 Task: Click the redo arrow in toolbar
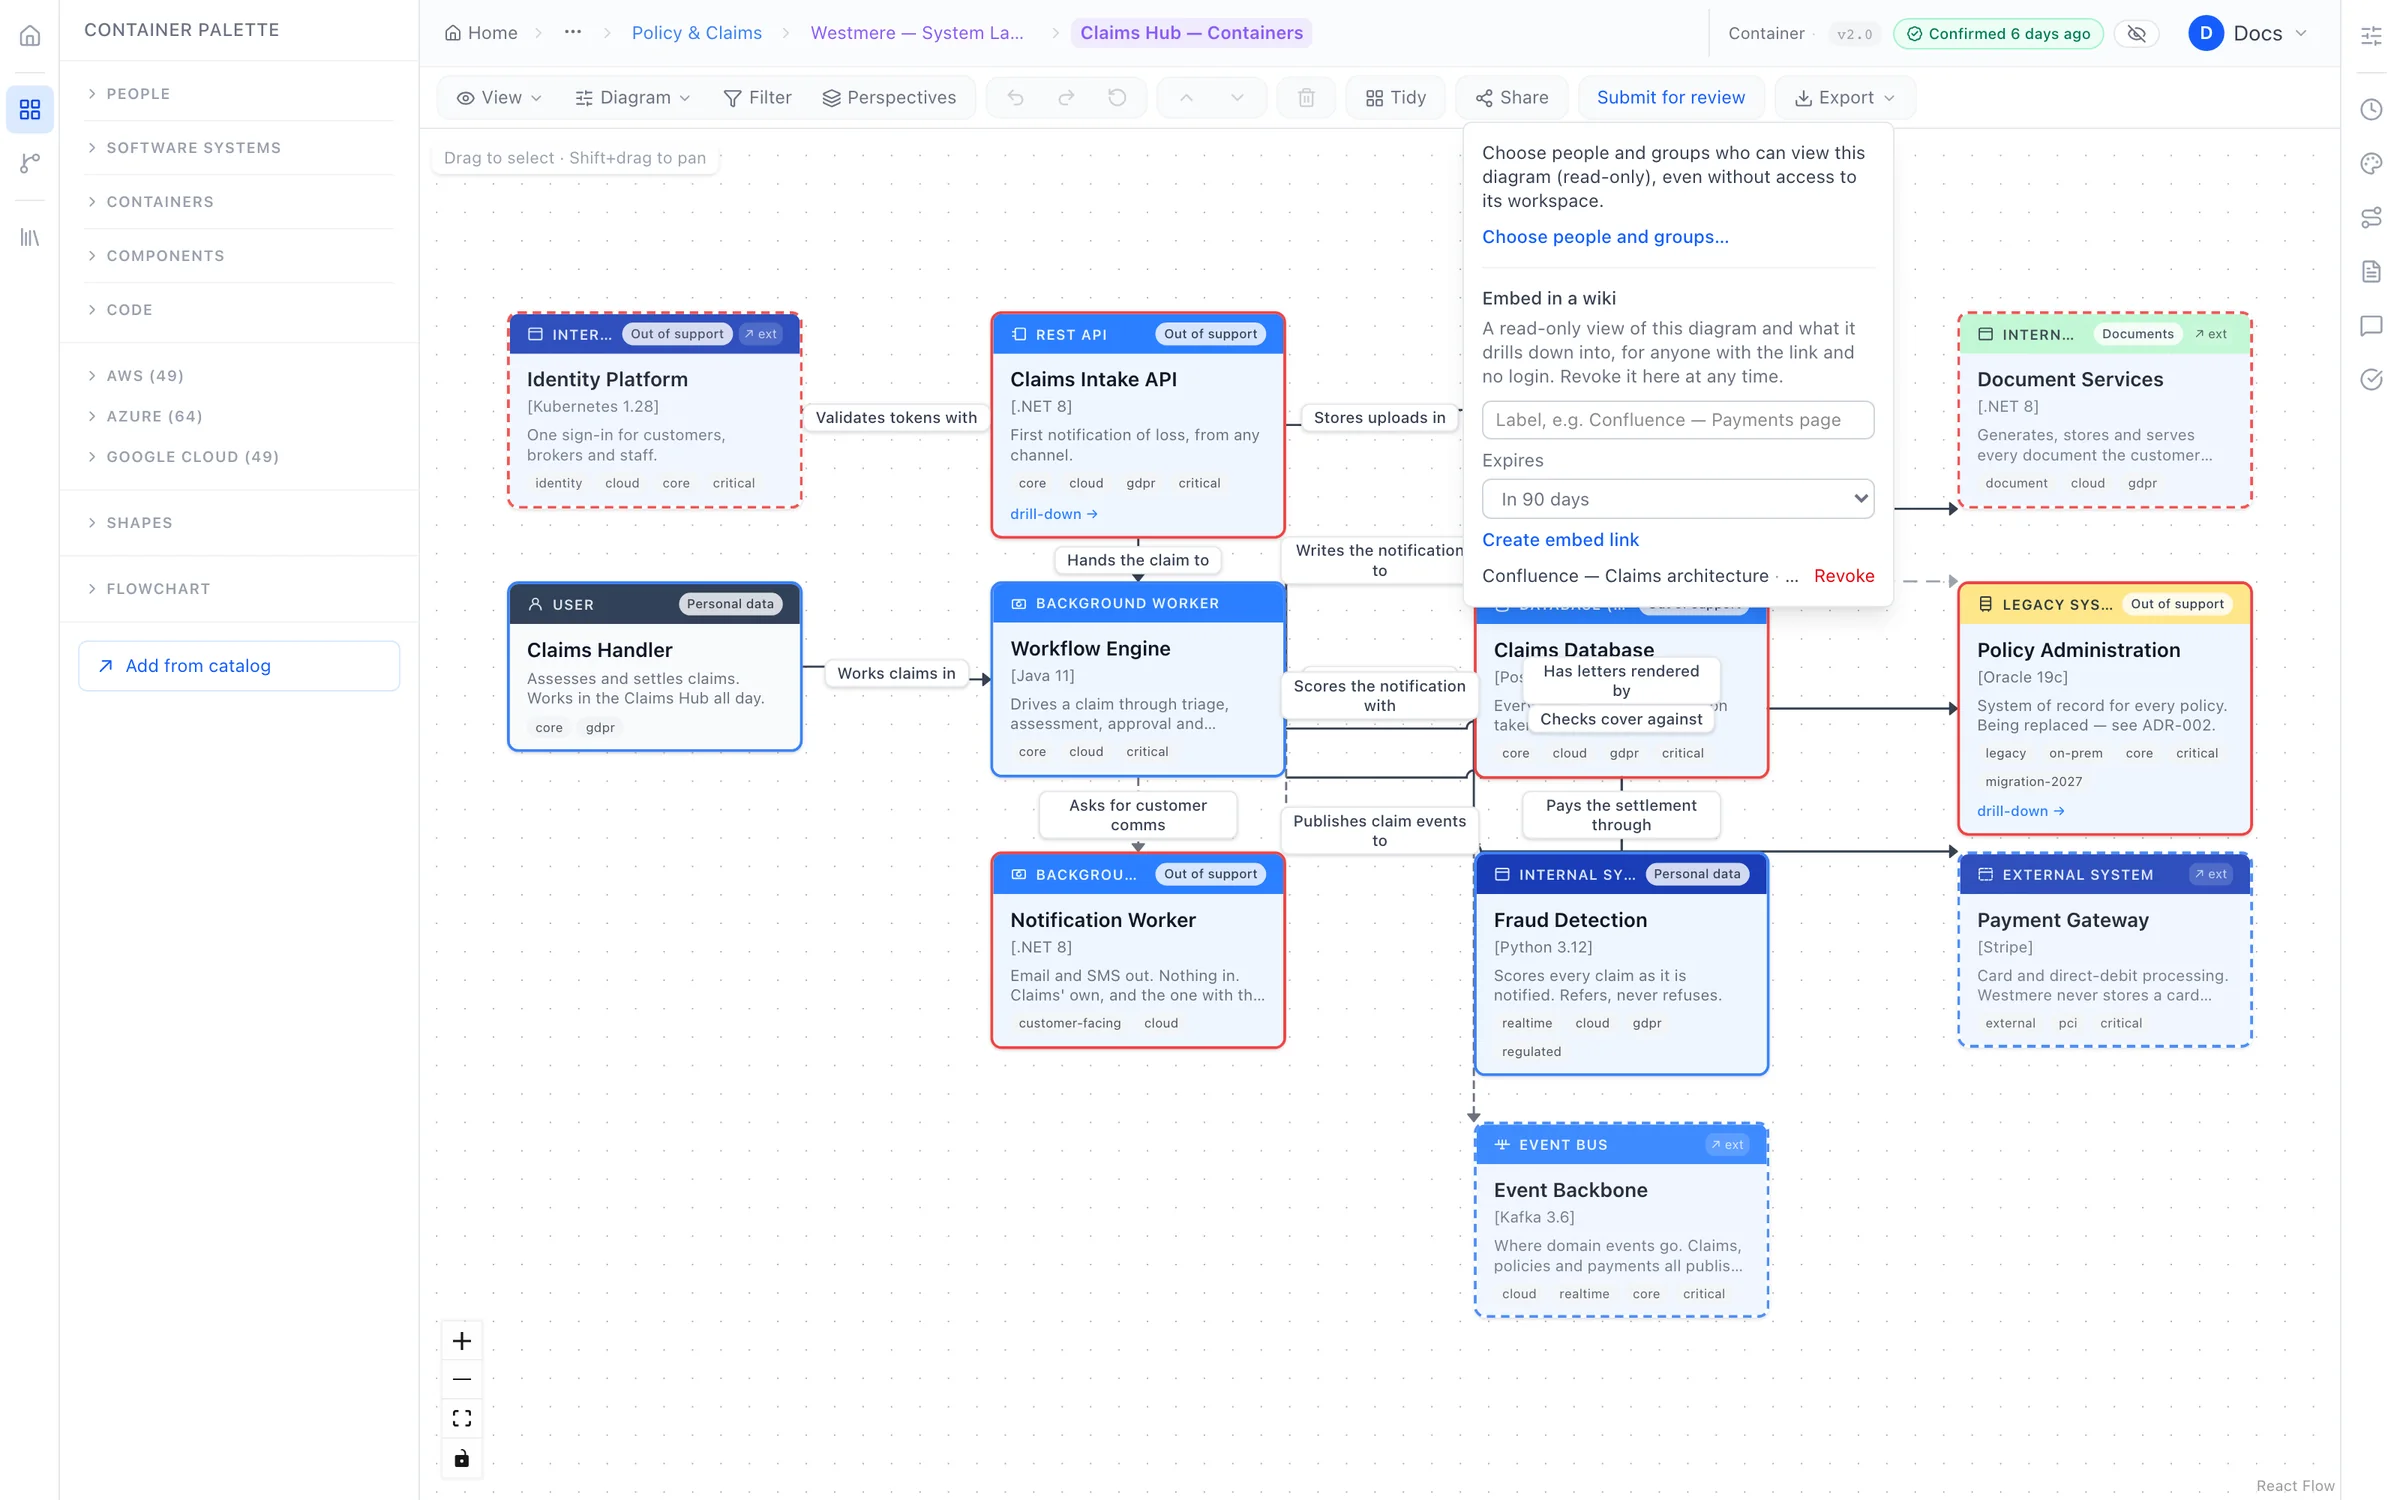[x=1066, y=97]
